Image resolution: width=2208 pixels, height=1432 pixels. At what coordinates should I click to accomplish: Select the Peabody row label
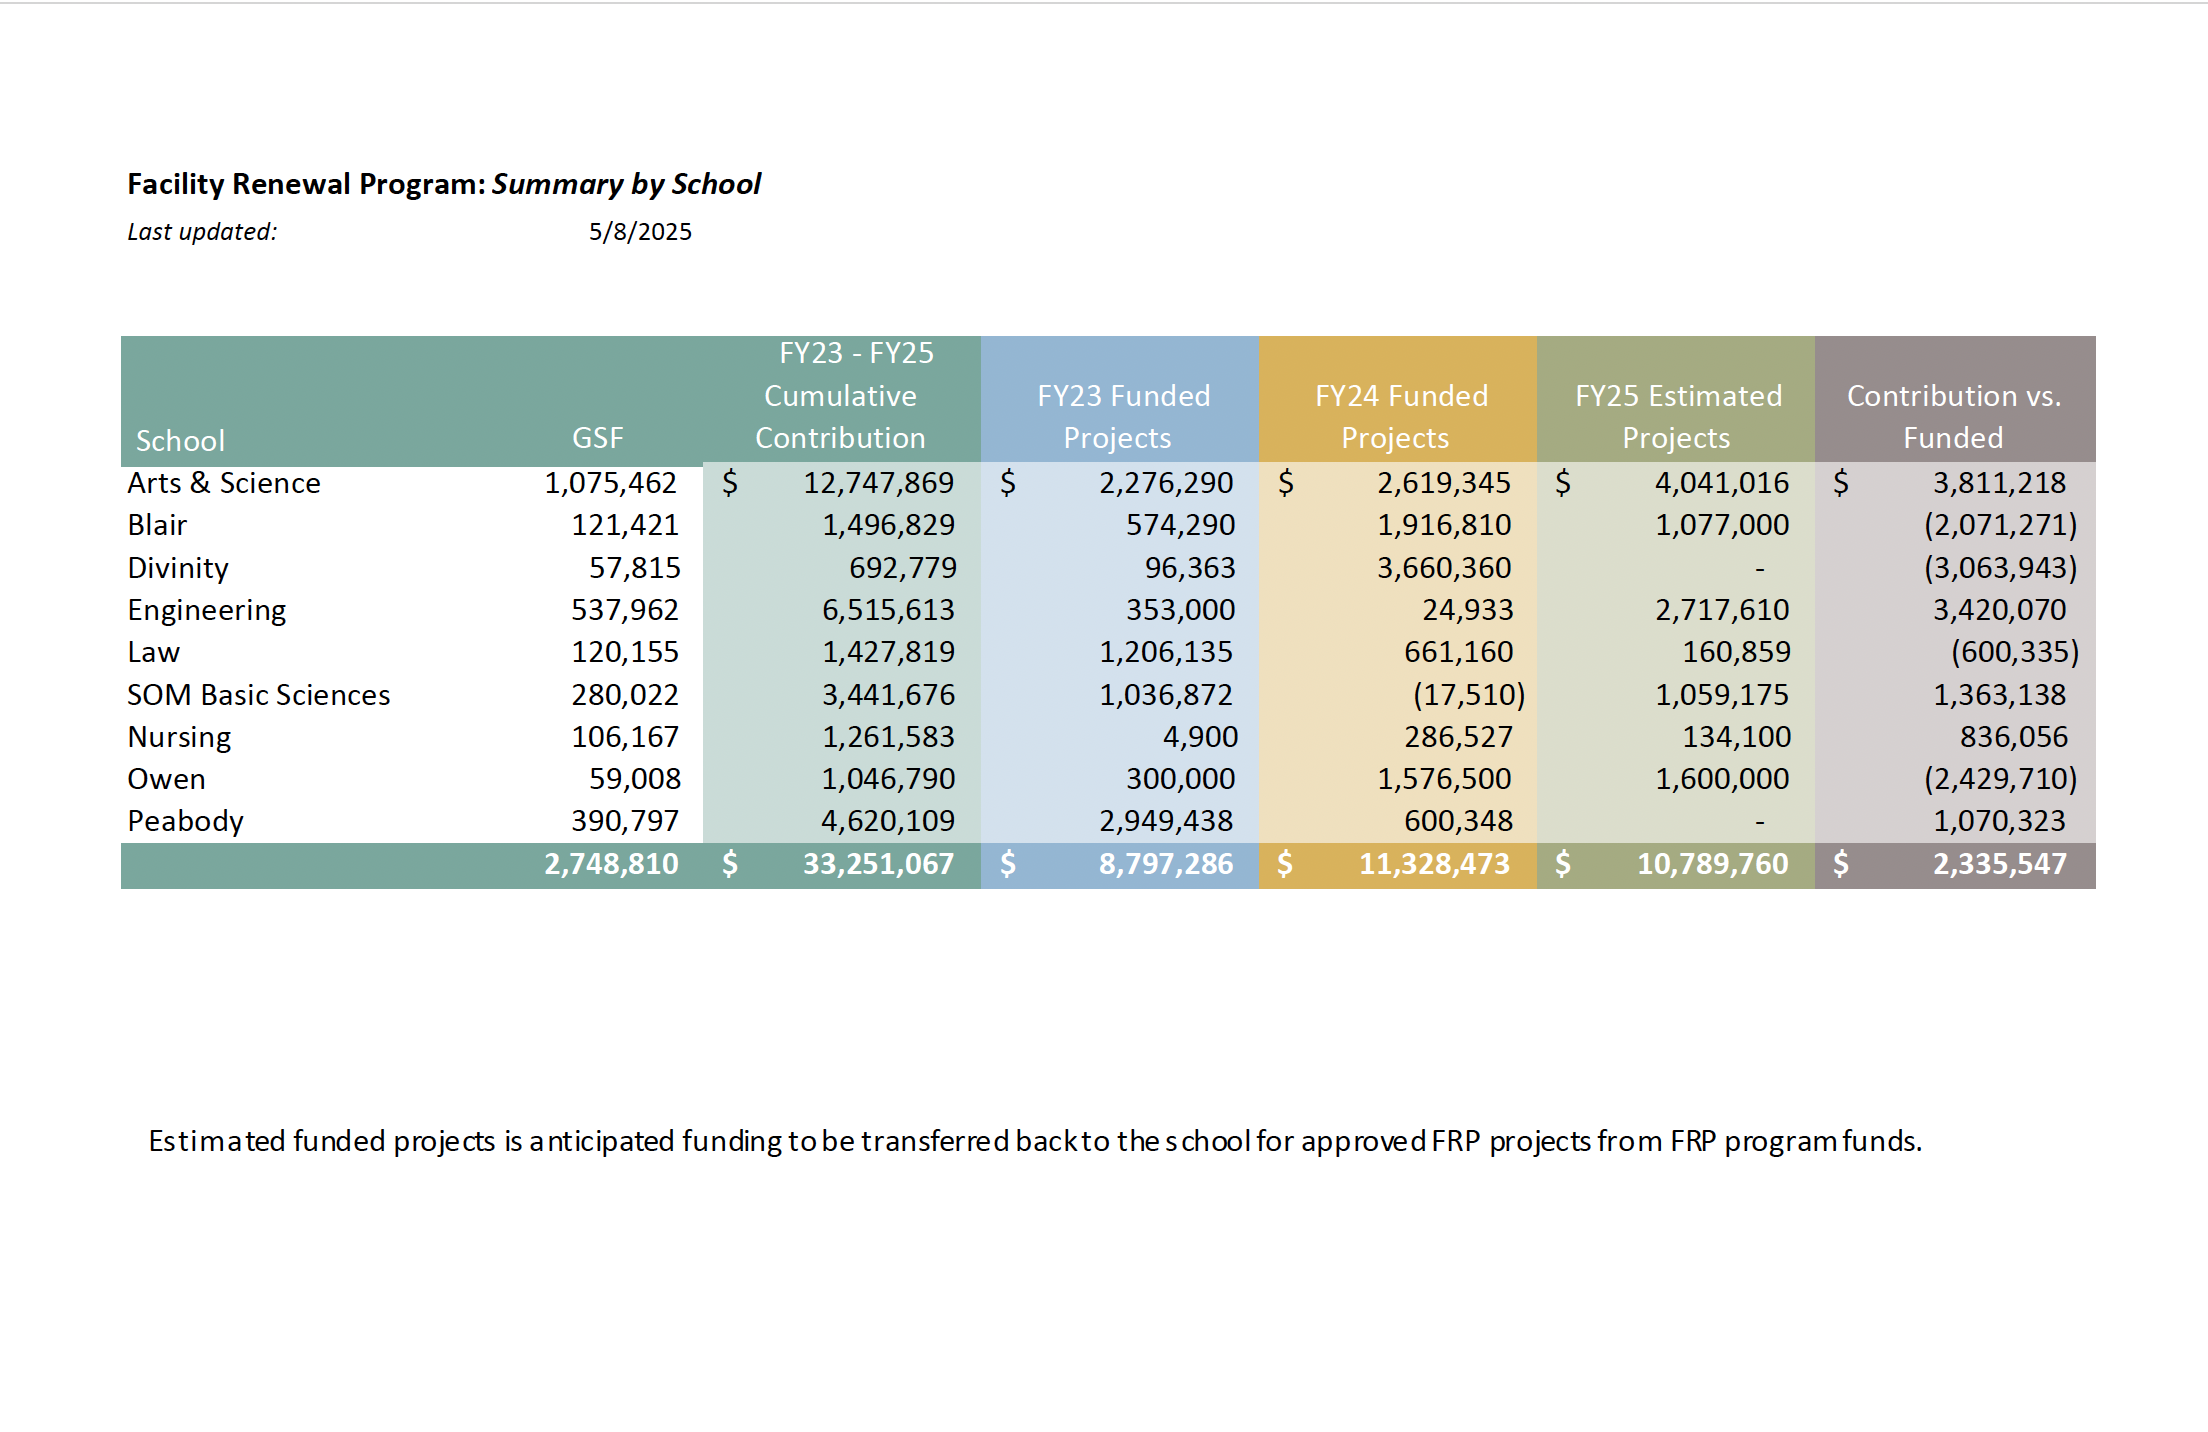pyautogui.click(x=185, y=821)
